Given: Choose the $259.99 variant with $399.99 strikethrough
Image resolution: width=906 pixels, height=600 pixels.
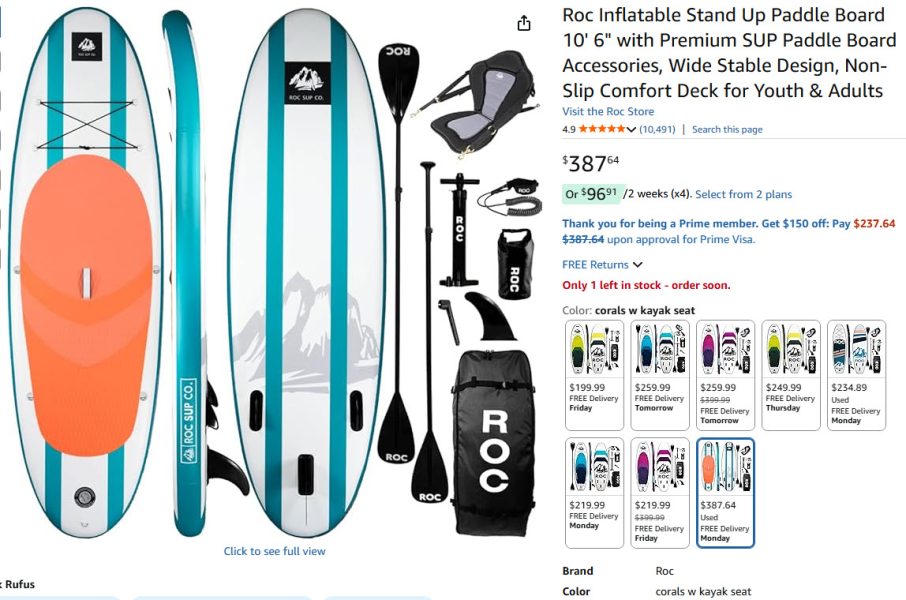Looking at the screenshot, I should [x=725, y=375].
